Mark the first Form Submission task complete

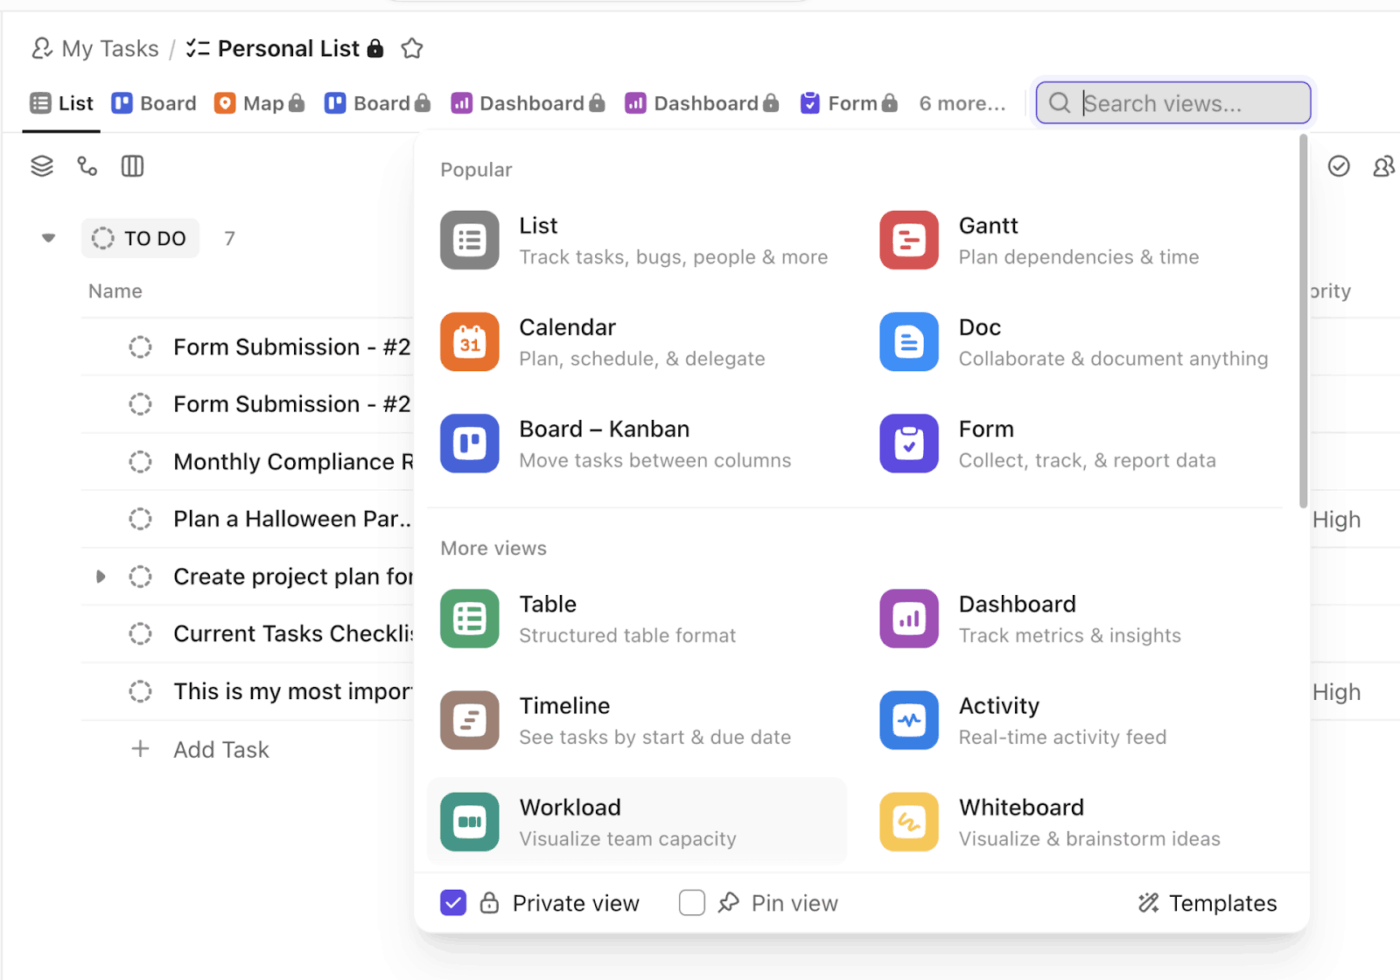(x=139, y=347)
